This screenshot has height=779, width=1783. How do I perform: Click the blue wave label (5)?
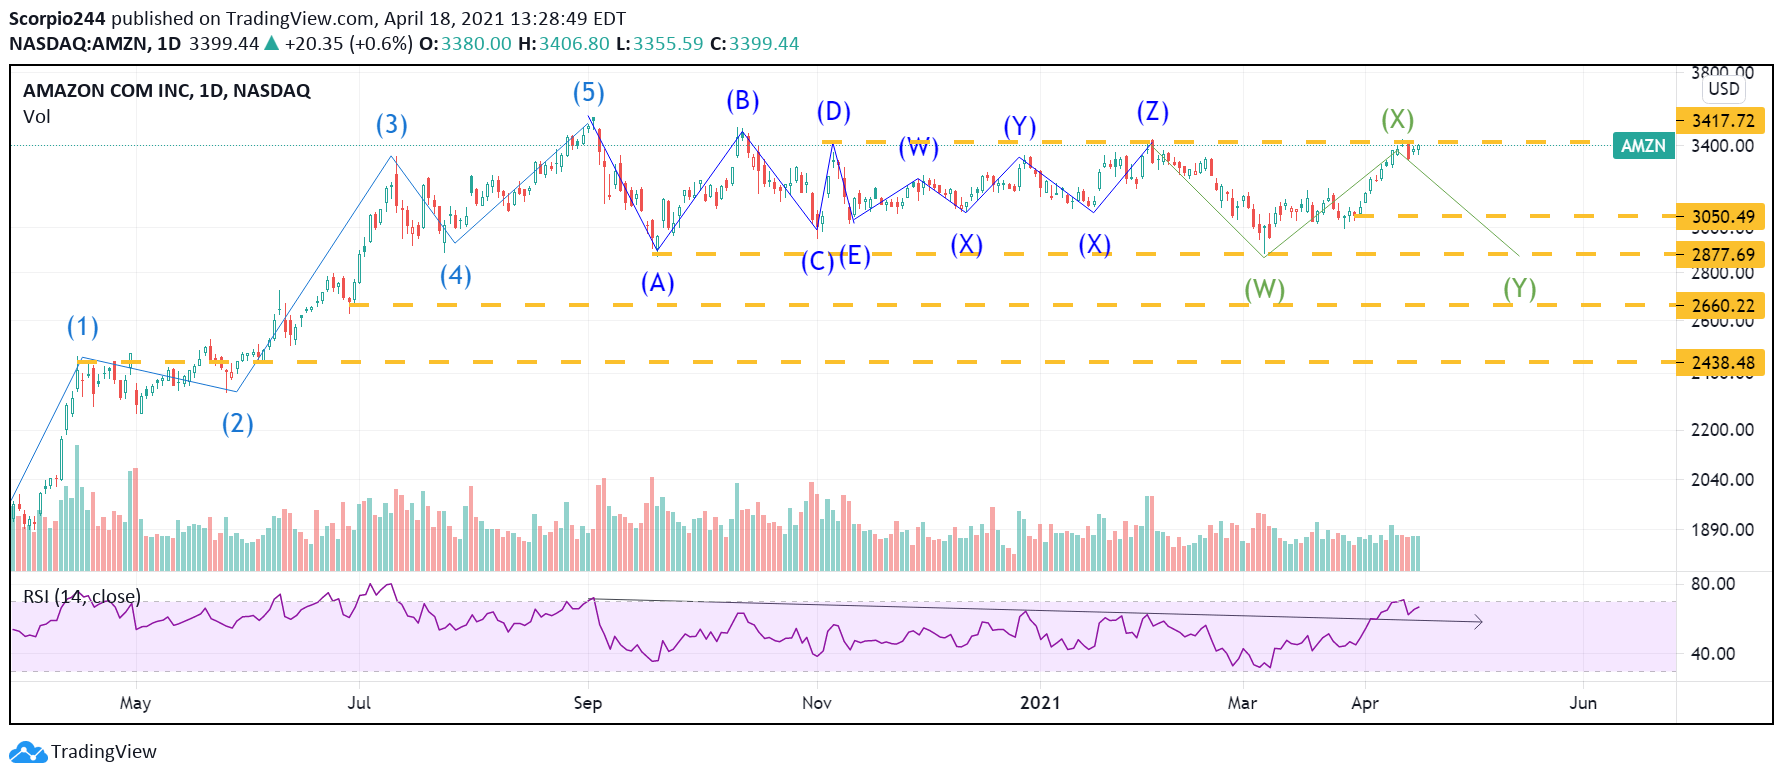(x=589, y=93)
